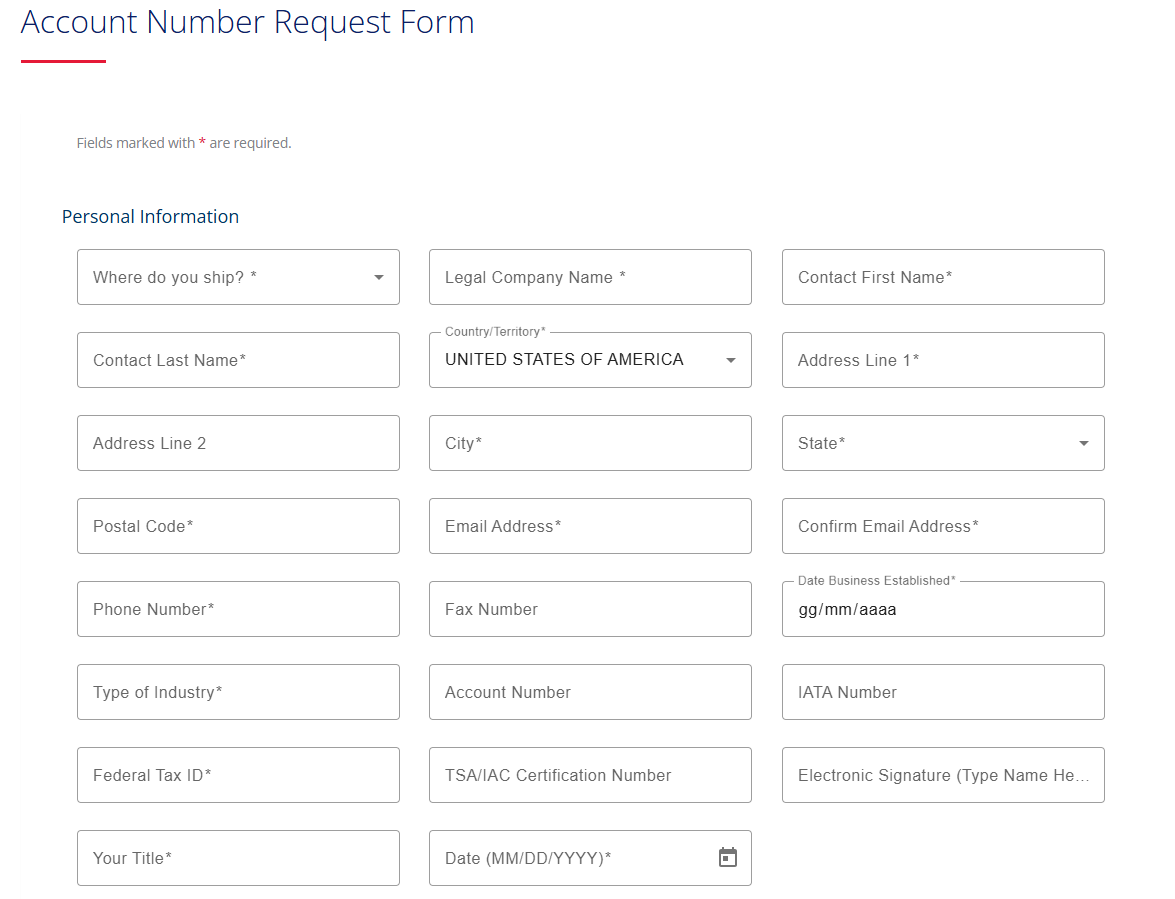Select the TSA/IAC Certification Number field
This screenshot has height=899, width=1175.
590,775
